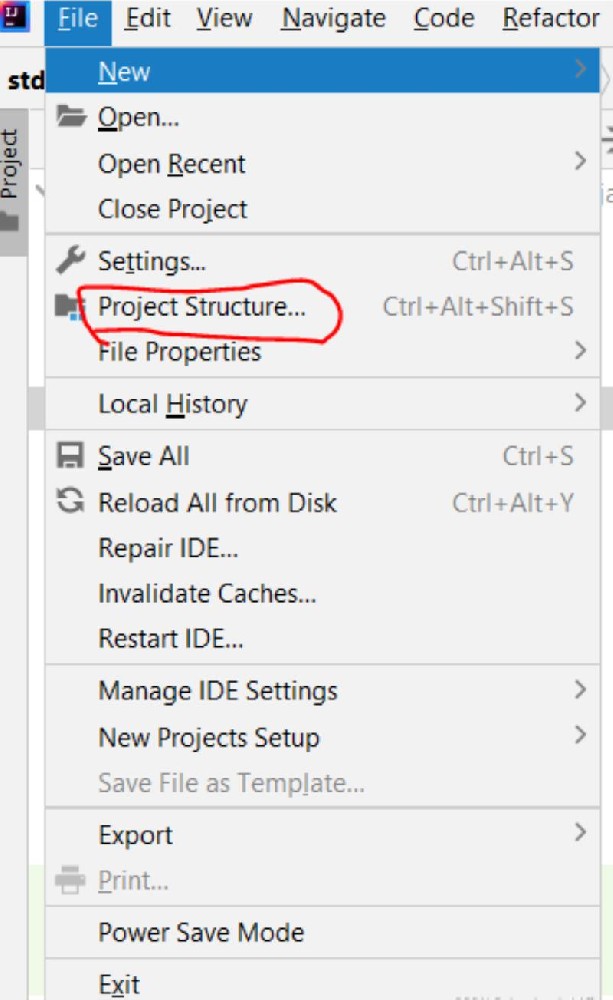Expand the New submenu arrow
This screenshot has height=1000, width=613.
[x=580, y=68]
